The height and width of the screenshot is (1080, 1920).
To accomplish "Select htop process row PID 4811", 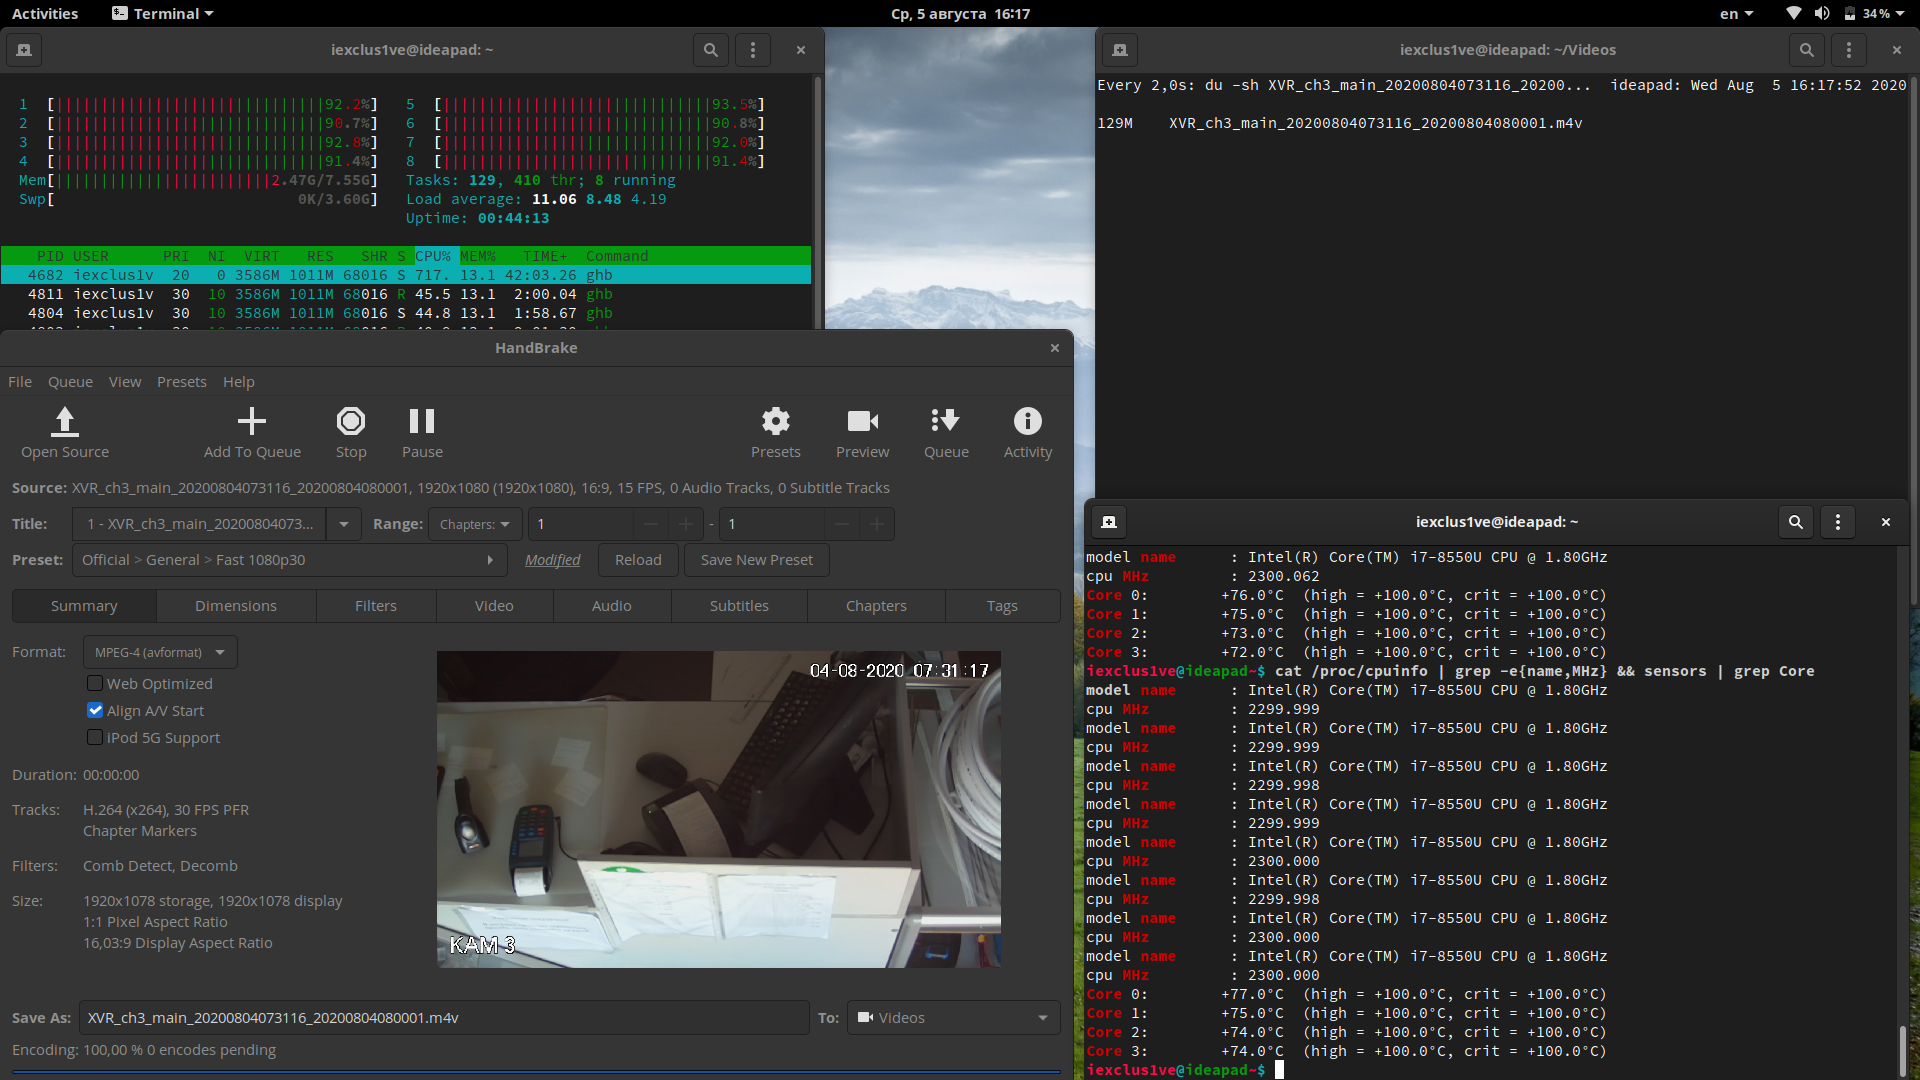I will coord(406,294).
